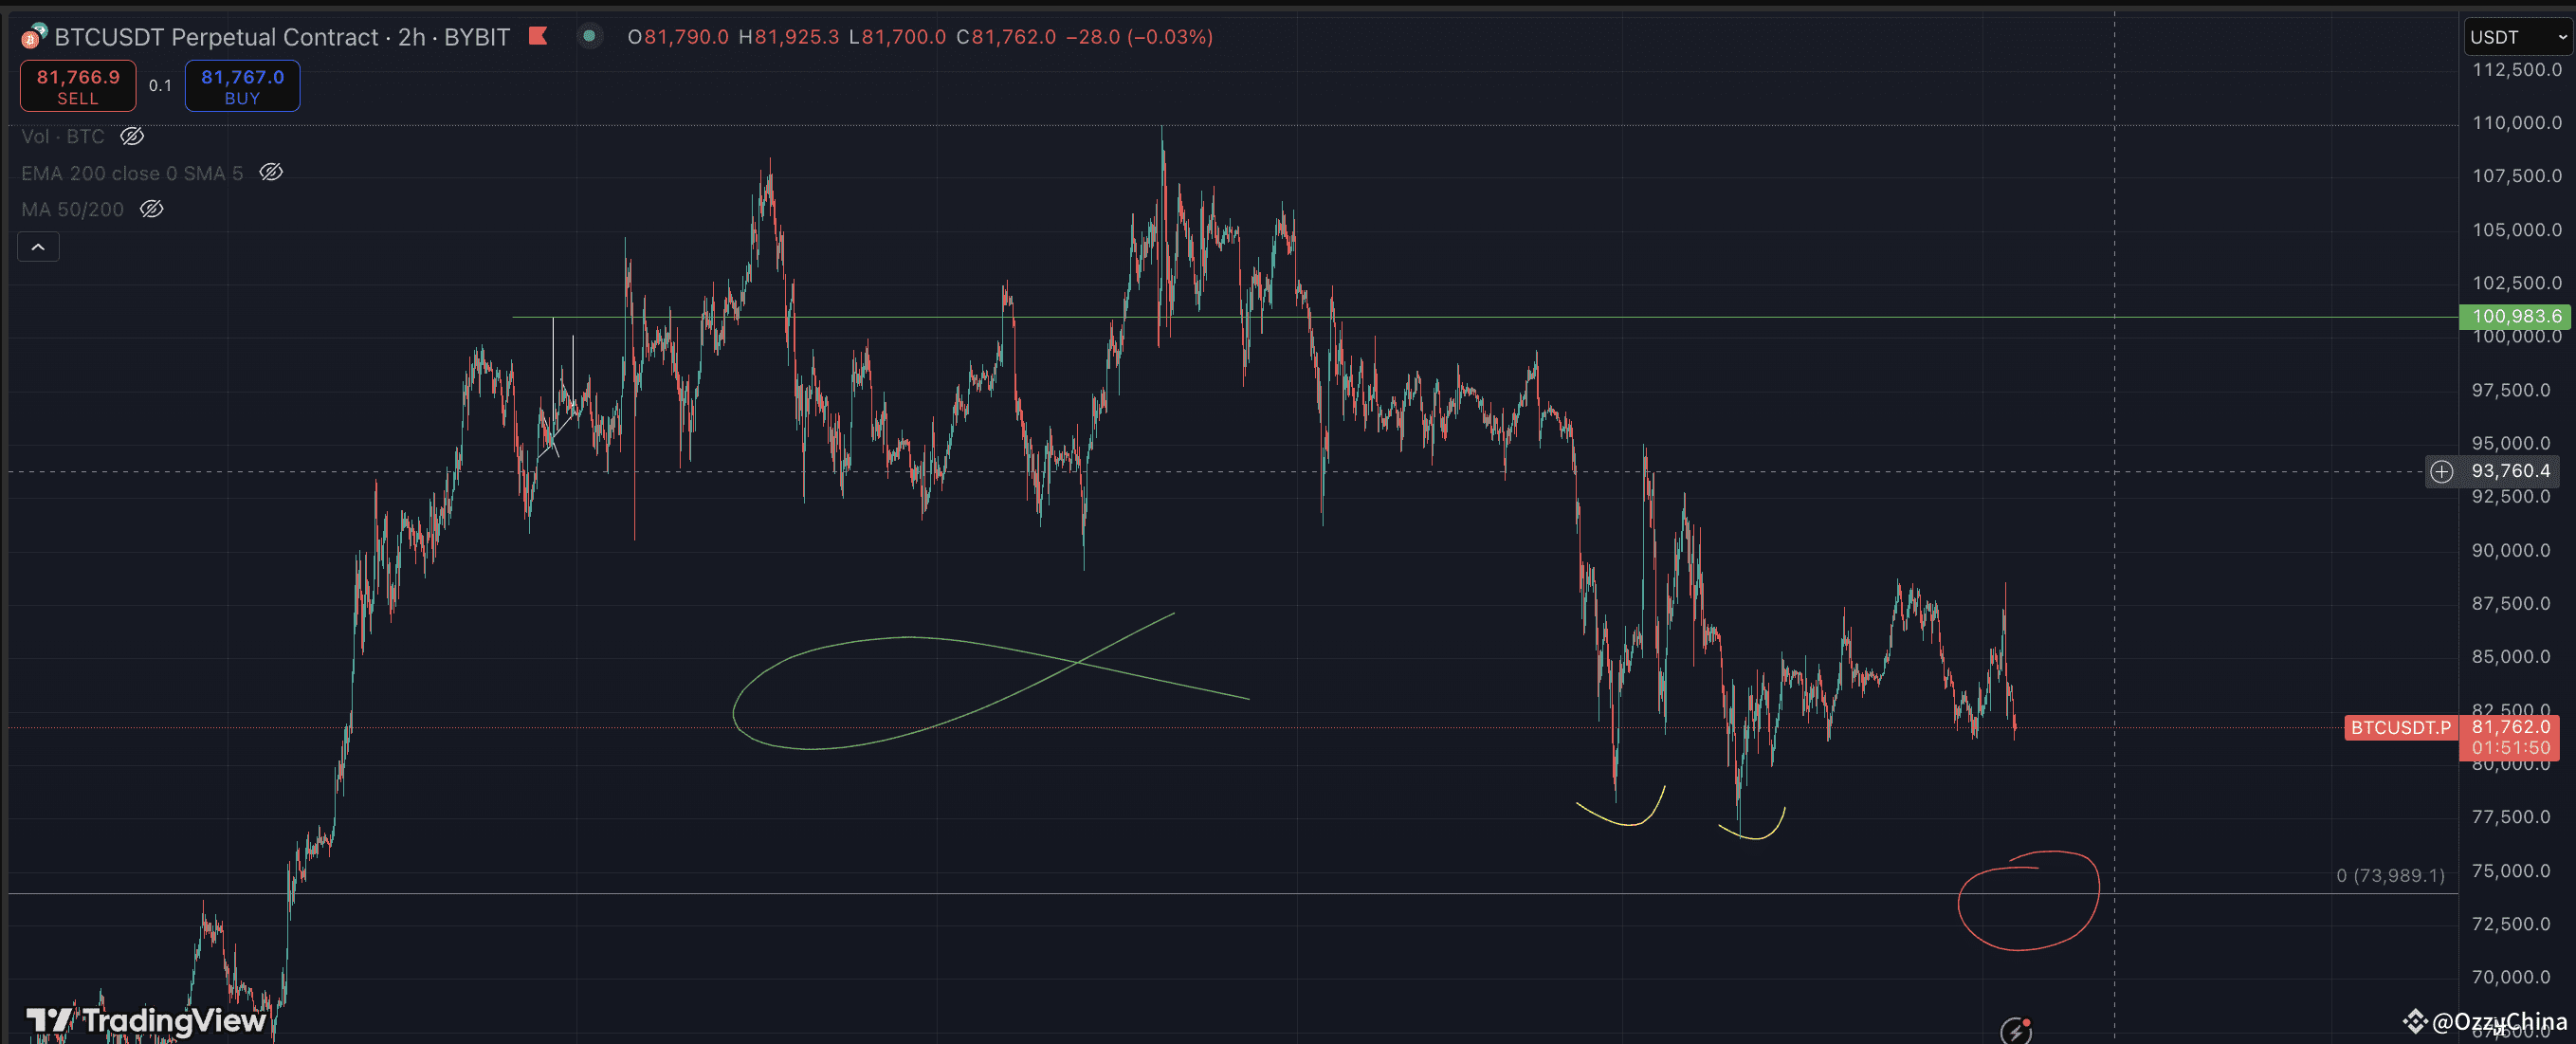Click the 102,500.0 price axis label
2576x1044 pixels.
2517,283
